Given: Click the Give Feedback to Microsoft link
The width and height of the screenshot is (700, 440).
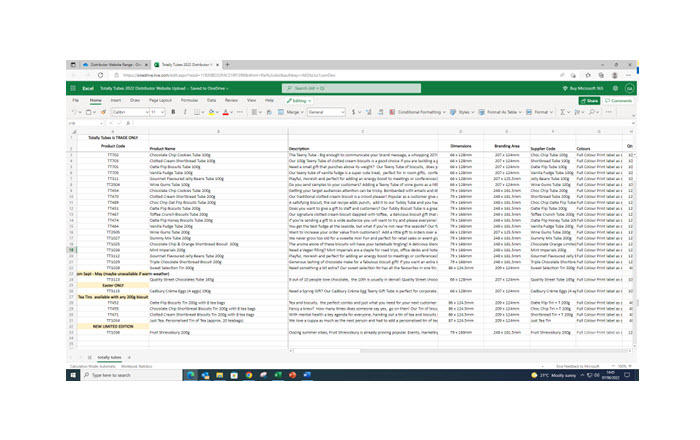Looking at the screenshot, I should coord(577,366).
